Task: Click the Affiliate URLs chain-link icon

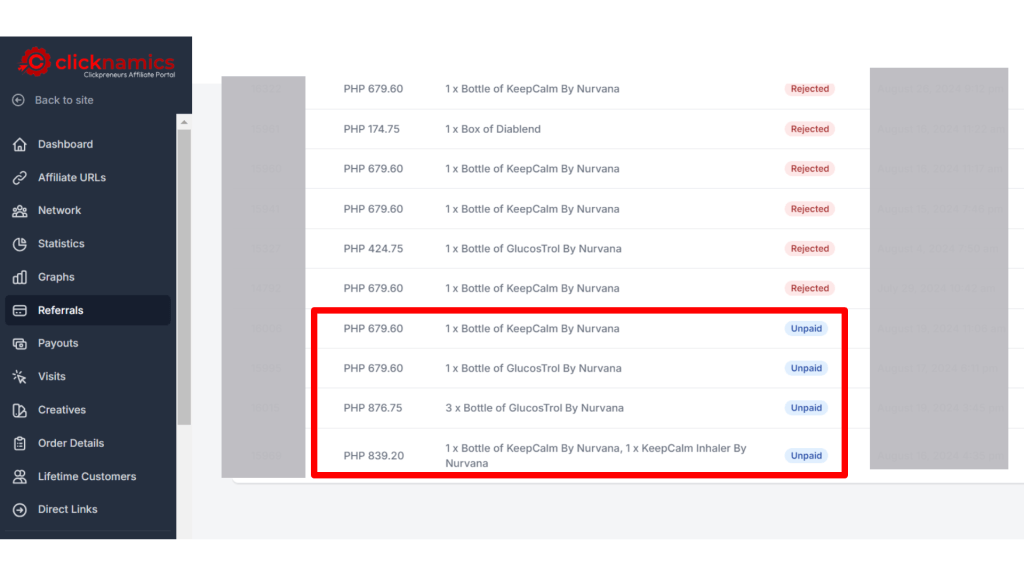Action: (20, 178)
